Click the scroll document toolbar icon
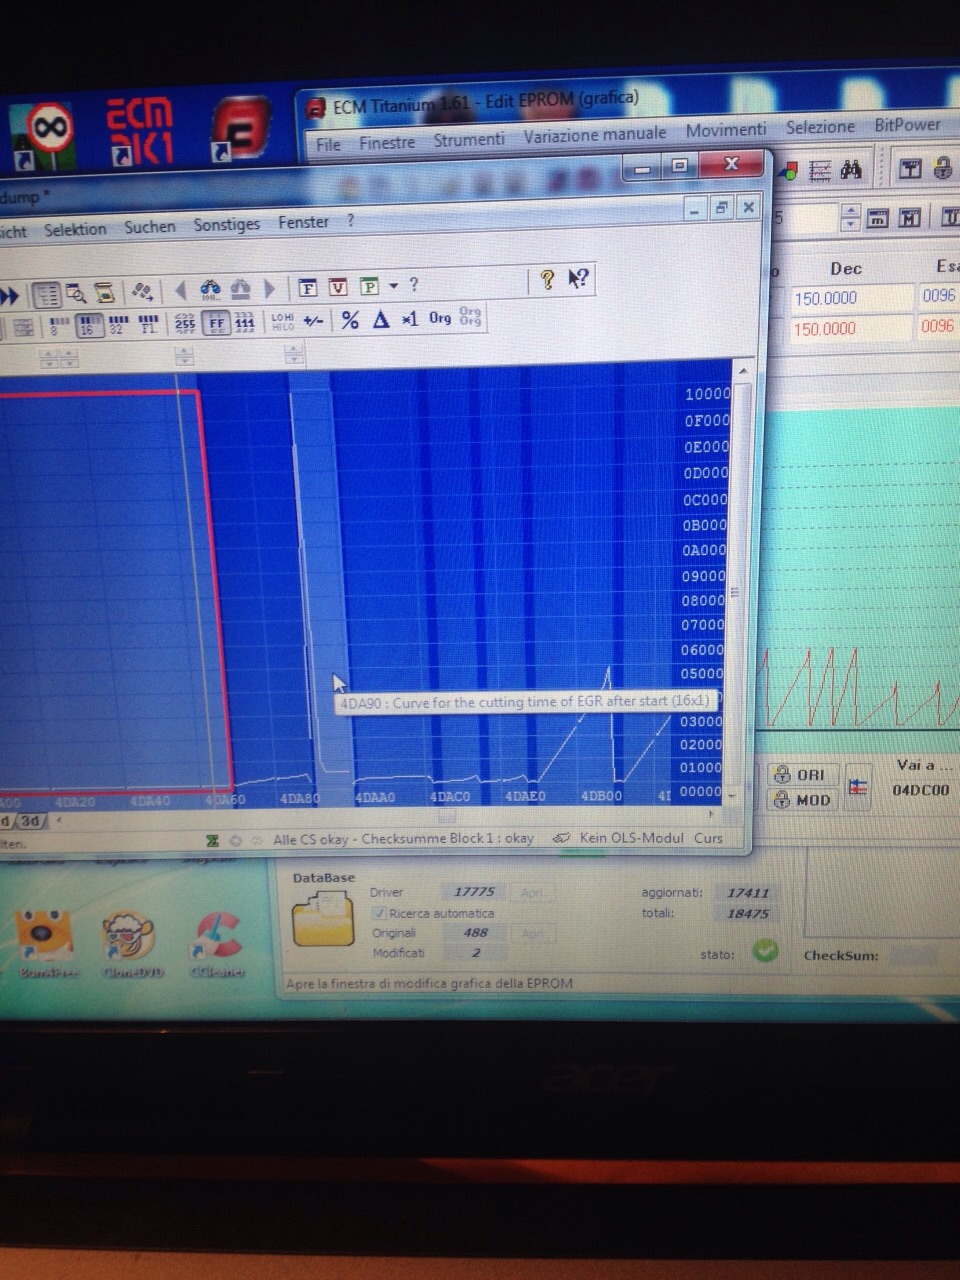The width and height of the screenshot is (960, 1280). [x=104, y=293]
